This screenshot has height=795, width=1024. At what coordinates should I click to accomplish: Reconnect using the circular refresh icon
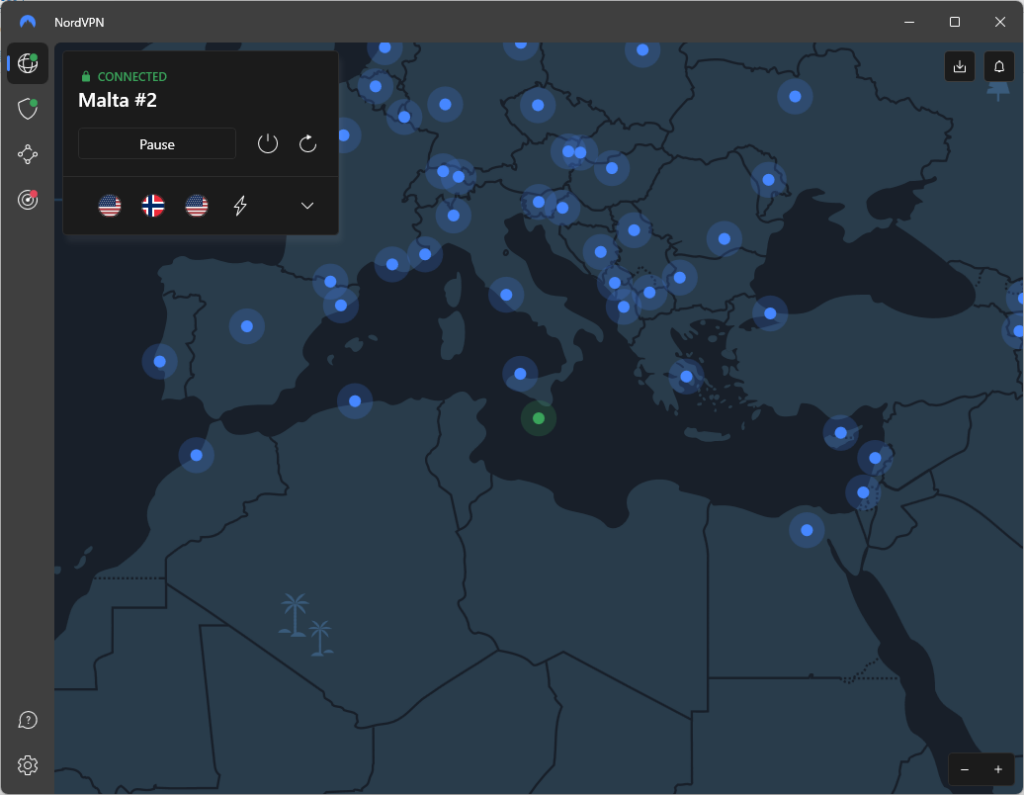point(308,144)
